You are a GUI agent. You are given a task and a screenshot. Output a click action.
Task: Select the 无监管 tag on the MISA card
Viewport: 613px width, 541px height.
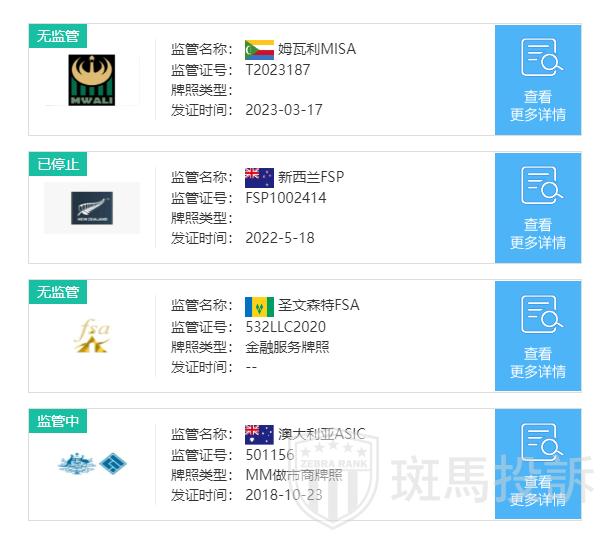click(58, 36)
